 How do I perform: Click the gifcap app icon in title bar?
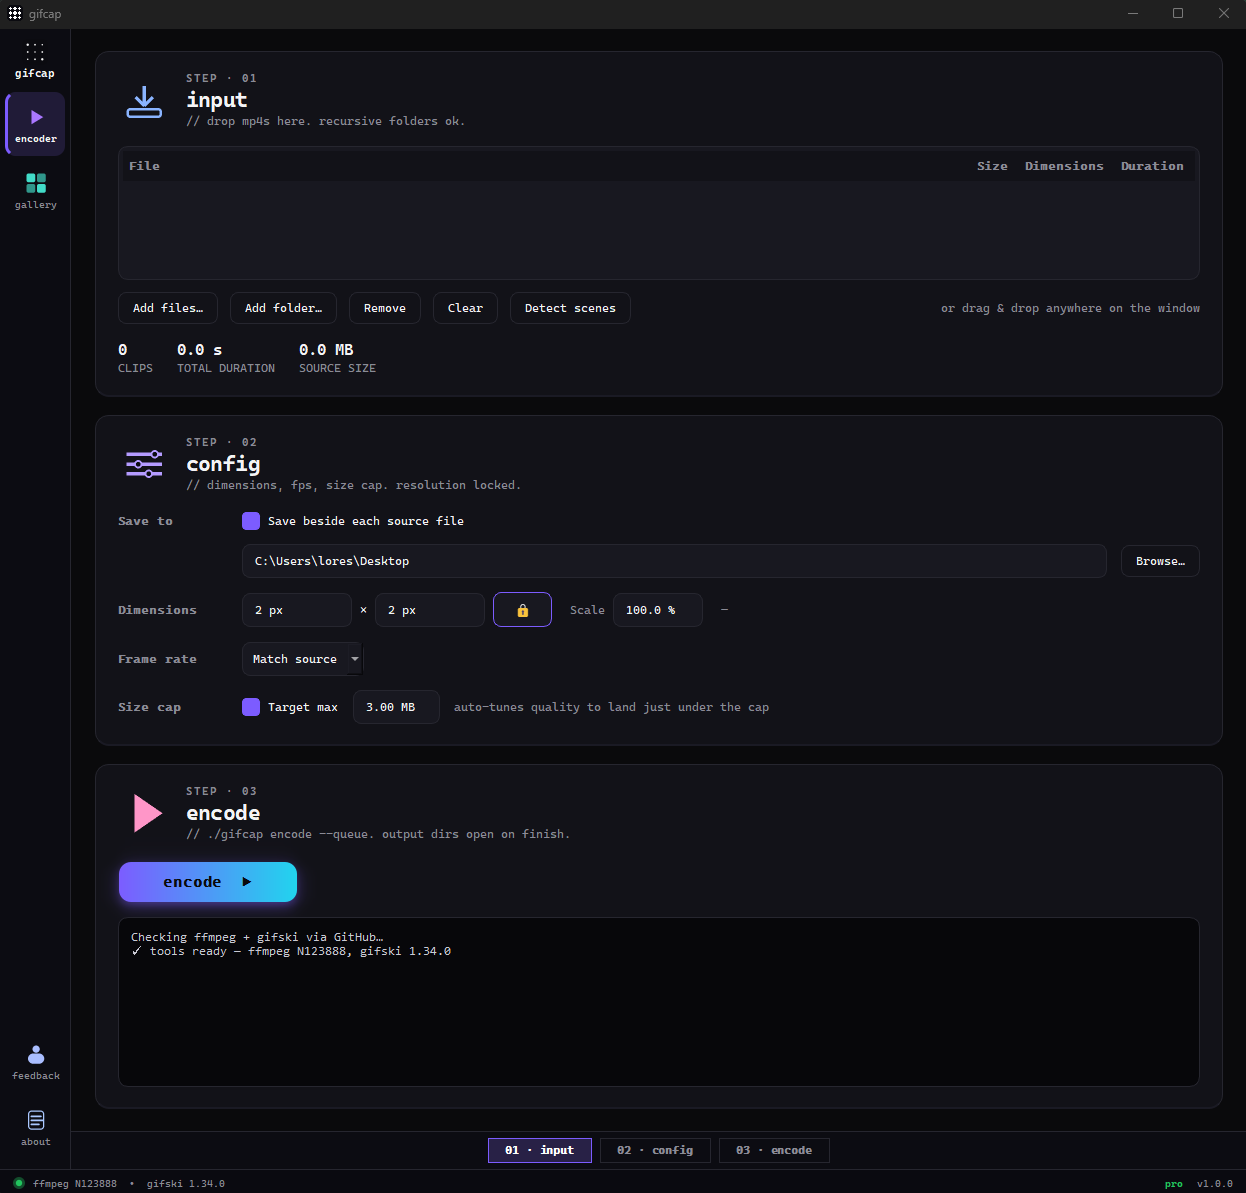[15, 13]
